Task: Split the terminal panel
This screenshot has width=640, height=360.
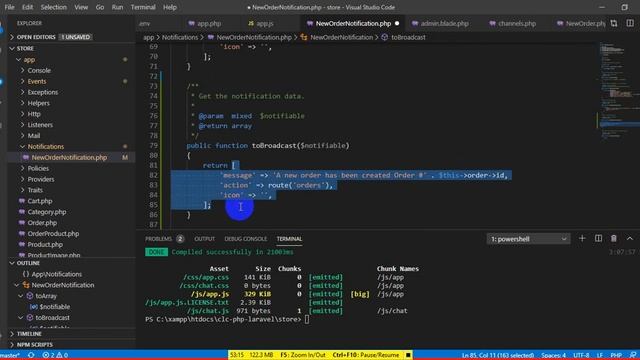Action: point(598,238)
